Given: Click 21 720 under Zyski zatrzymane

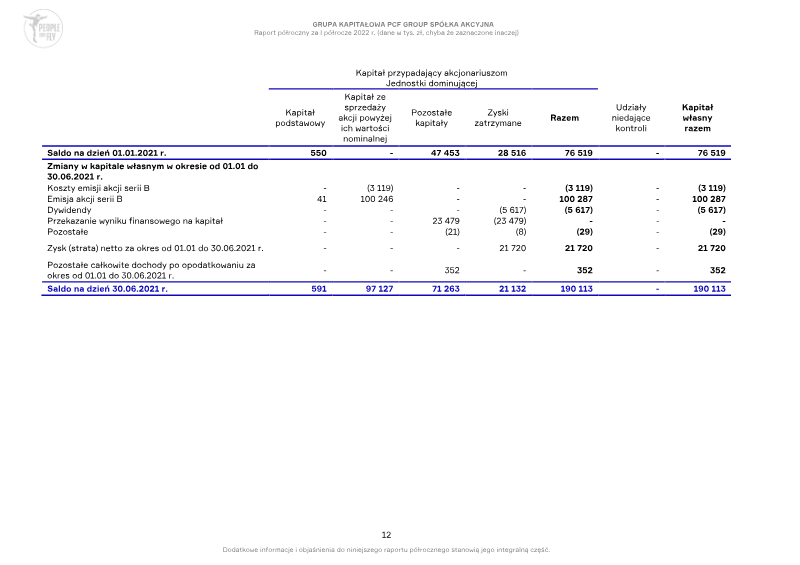Looking at the screenshot, I should [x=513, y=249].
